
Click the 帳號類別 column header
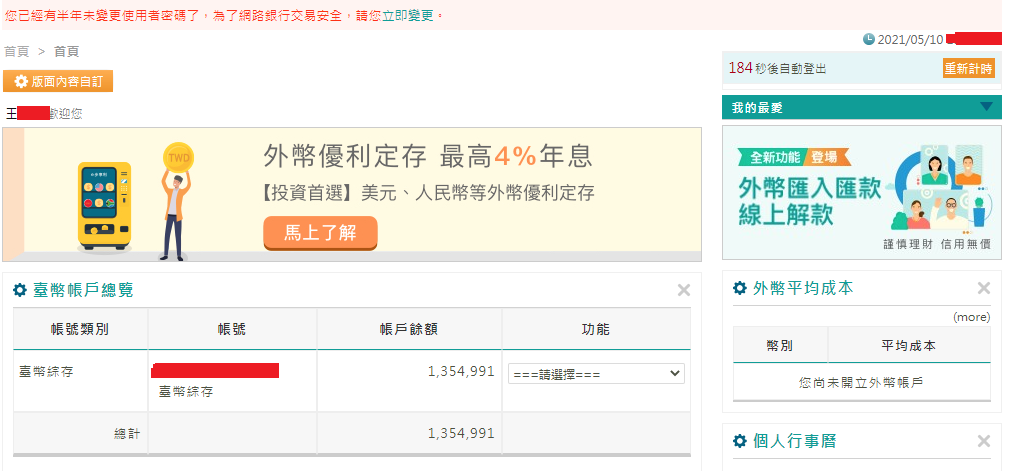click(x=80, y=329)
